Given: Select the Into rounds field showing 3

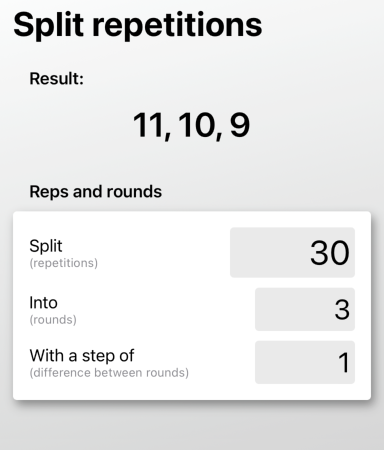Looking at the screenshot, I should (305, 309).
